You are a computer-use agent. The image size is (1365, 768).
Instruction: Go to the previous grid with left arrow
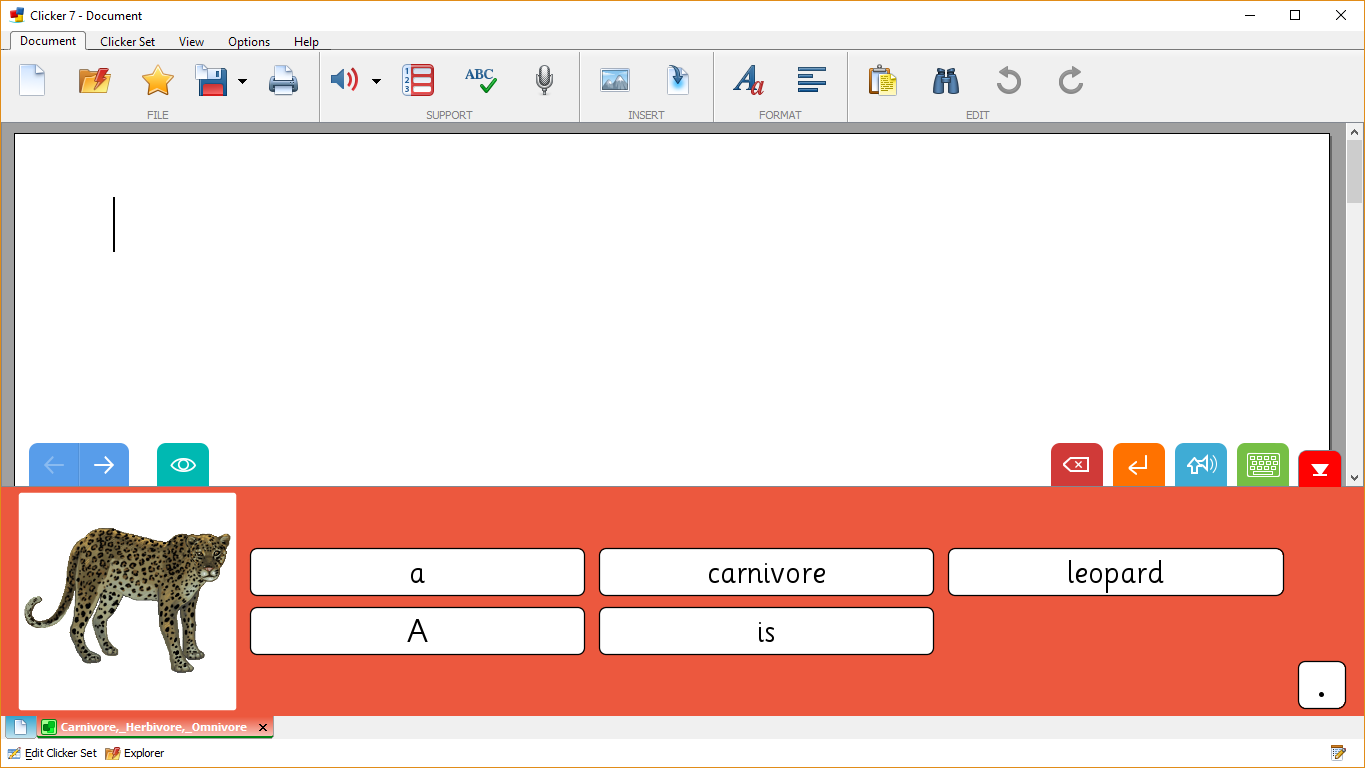coord(54,465)
